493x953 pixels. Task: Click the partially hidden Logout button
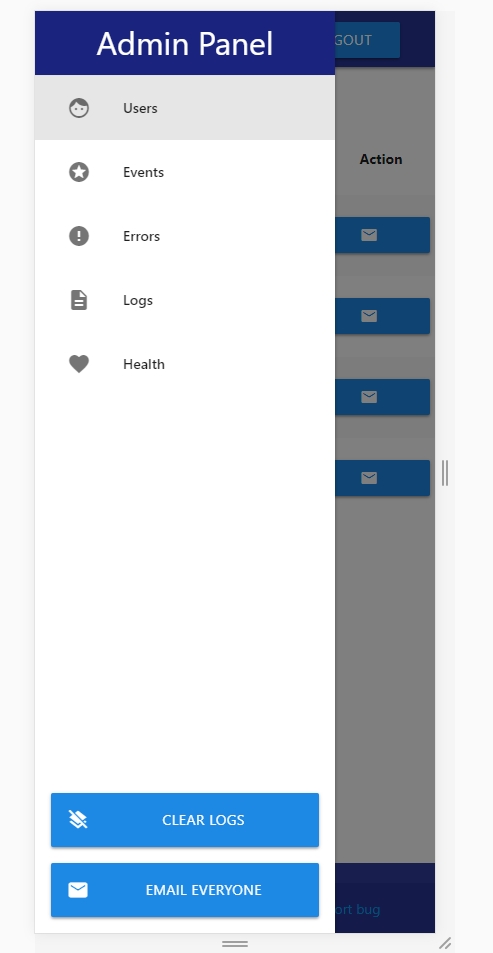367,40
